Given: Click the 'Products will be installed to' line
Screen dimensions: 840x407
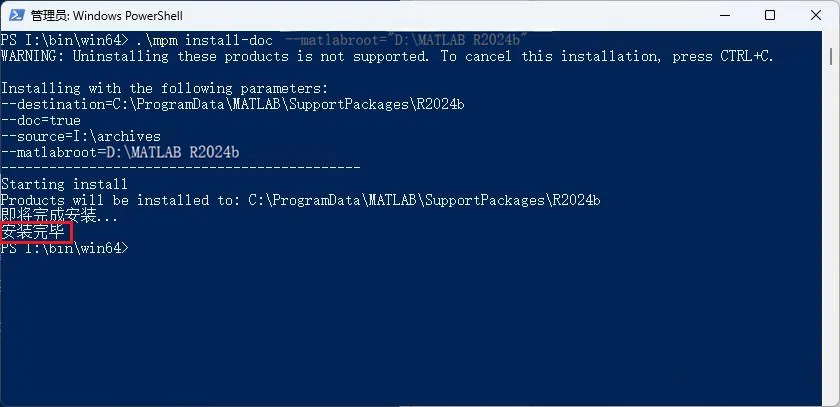Looking at the screenshot, I should (x=301, y=200).
